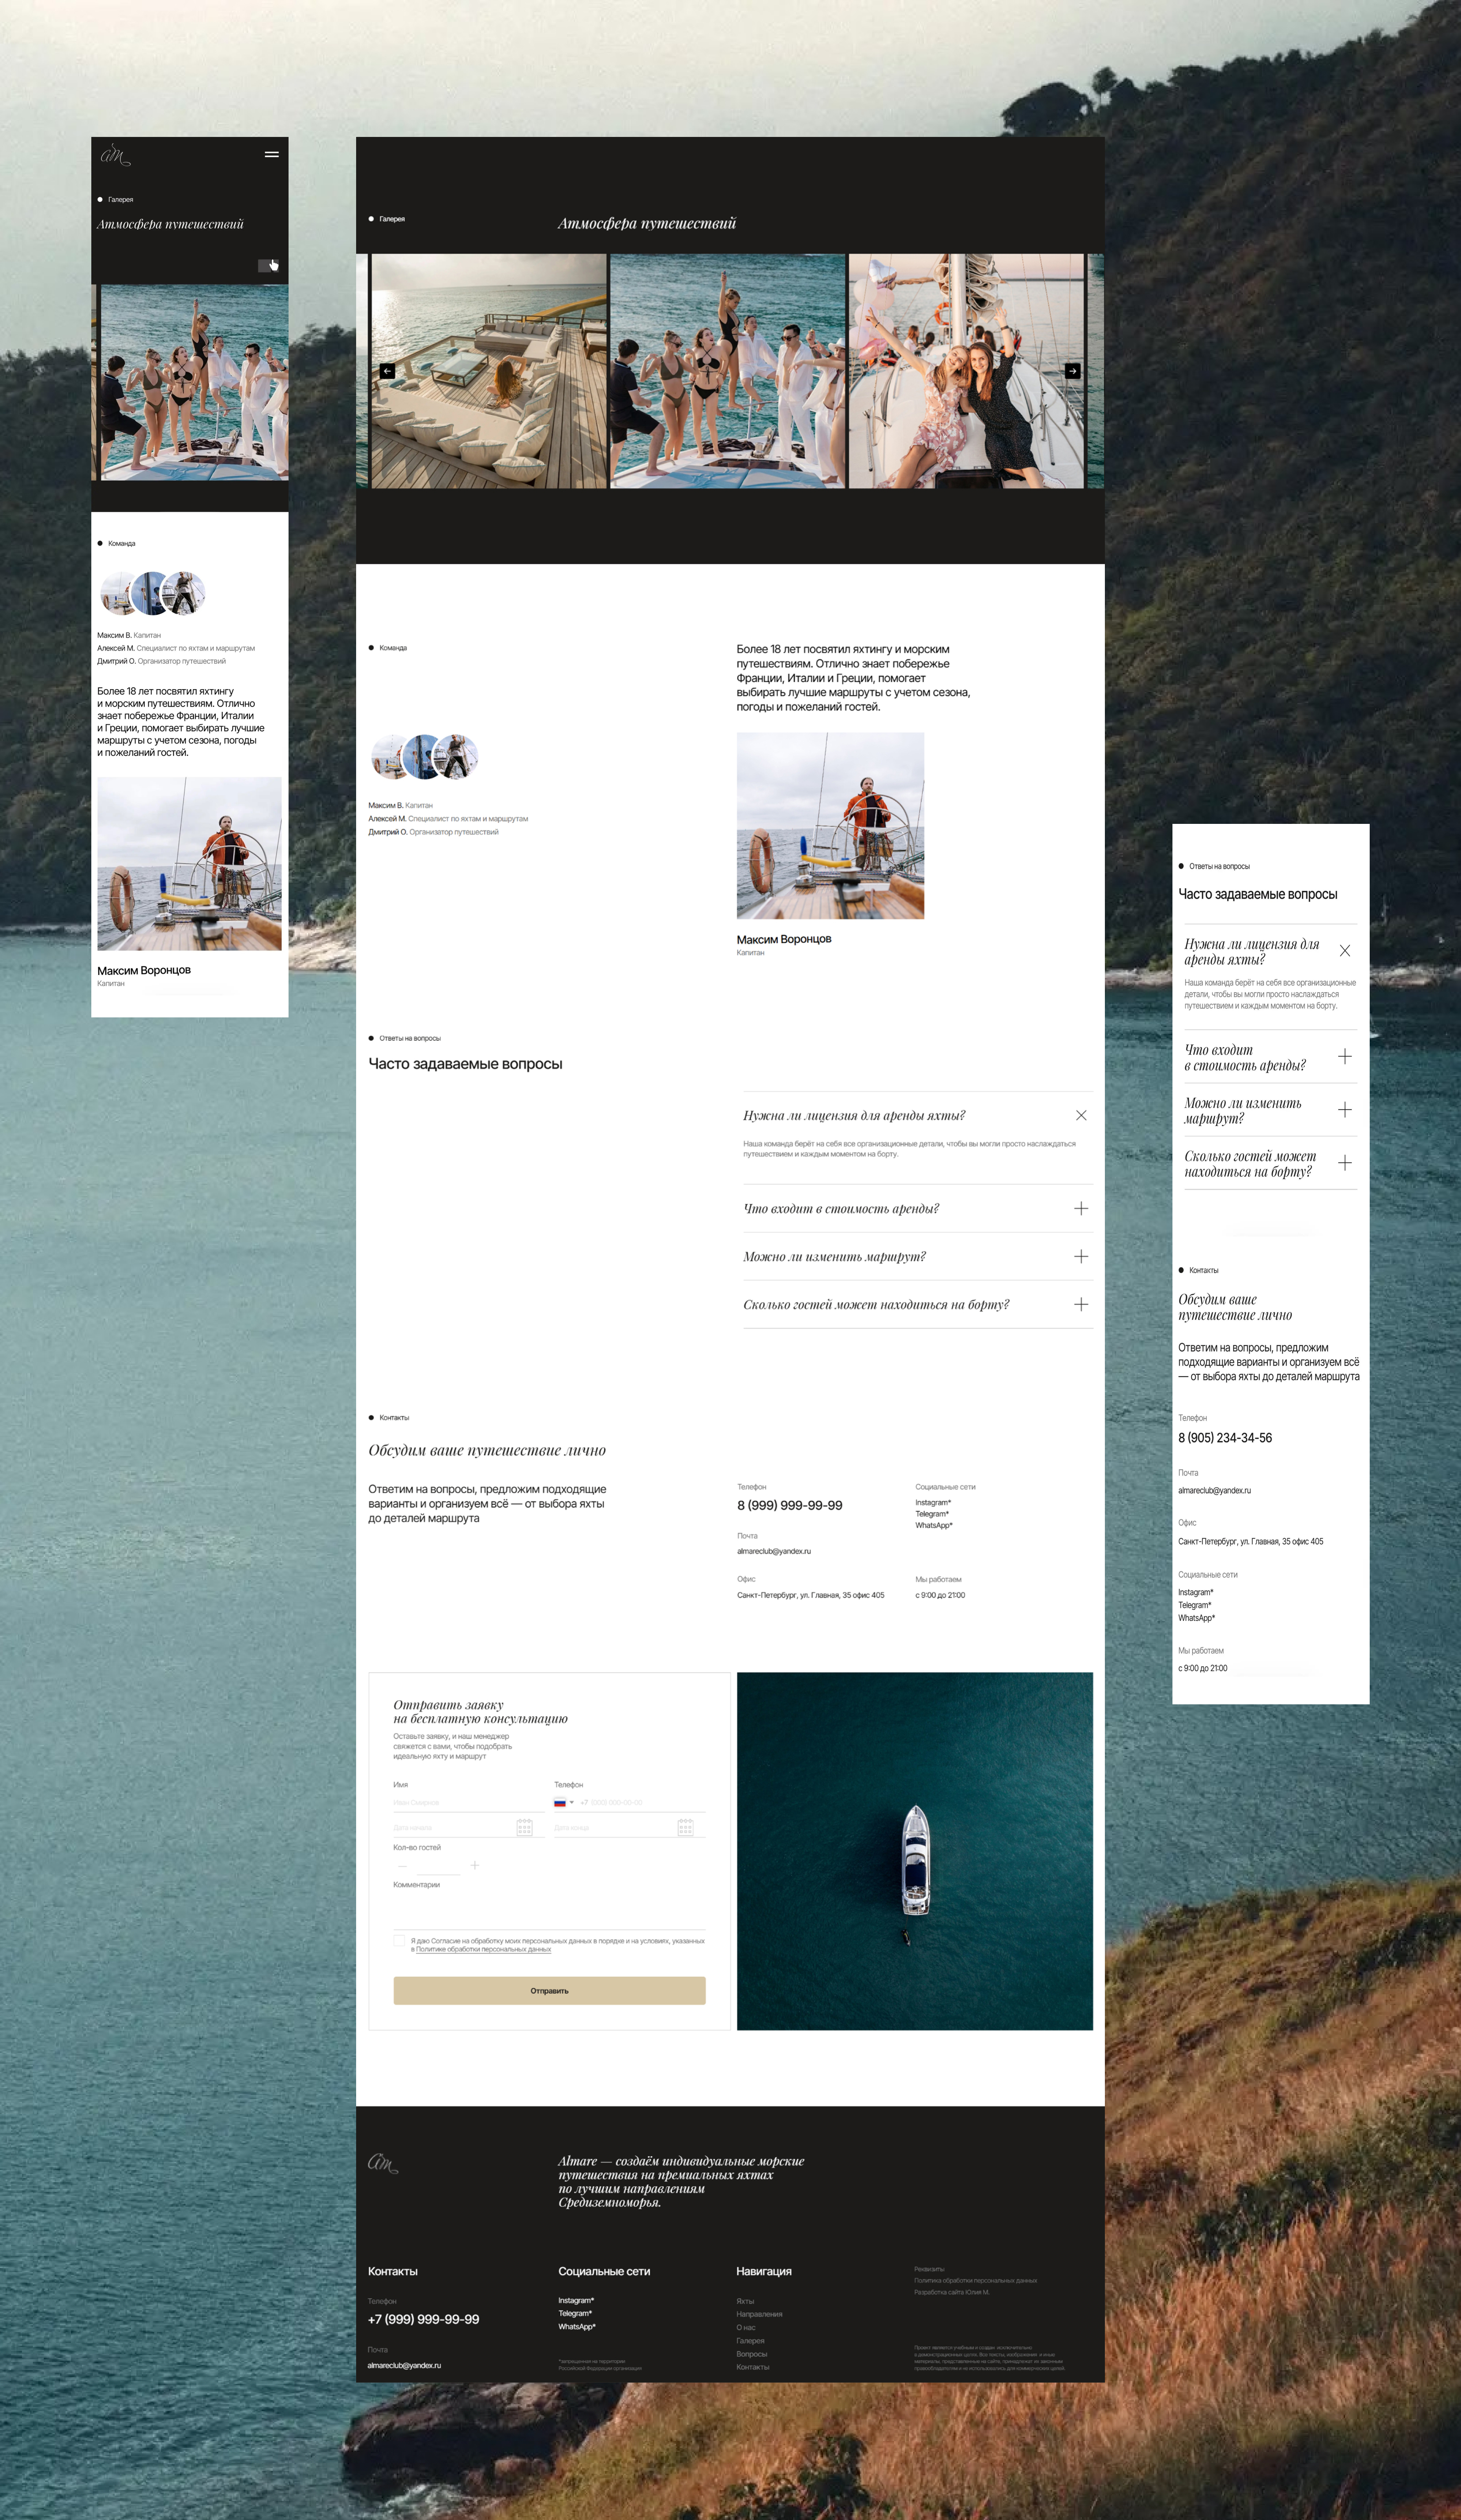Open the personal data policy link in the form
Viewport: 1461px width, 2520px height.
(484, 1949)
